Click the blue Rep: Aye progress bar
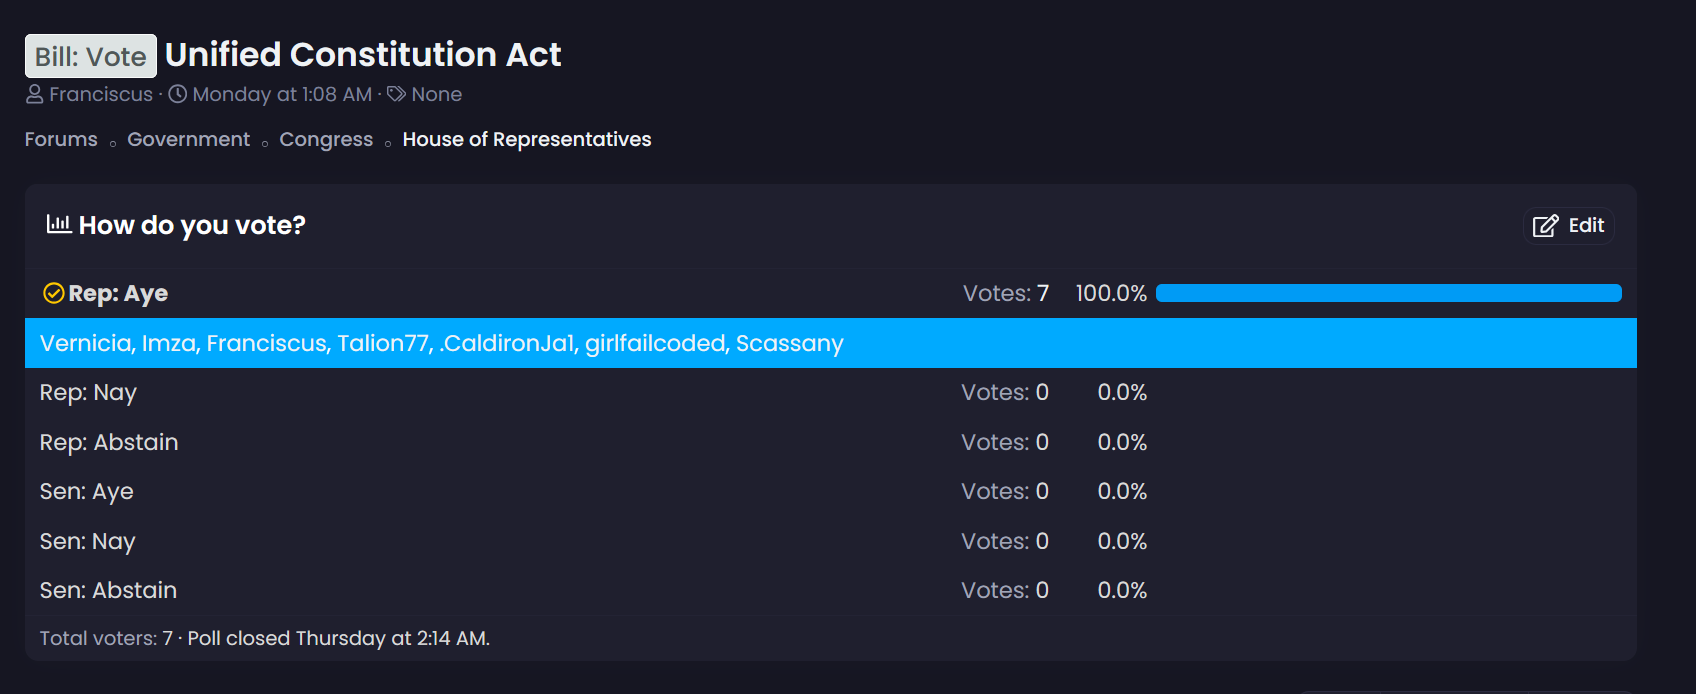1696x694 pixels. (1388, 293)
